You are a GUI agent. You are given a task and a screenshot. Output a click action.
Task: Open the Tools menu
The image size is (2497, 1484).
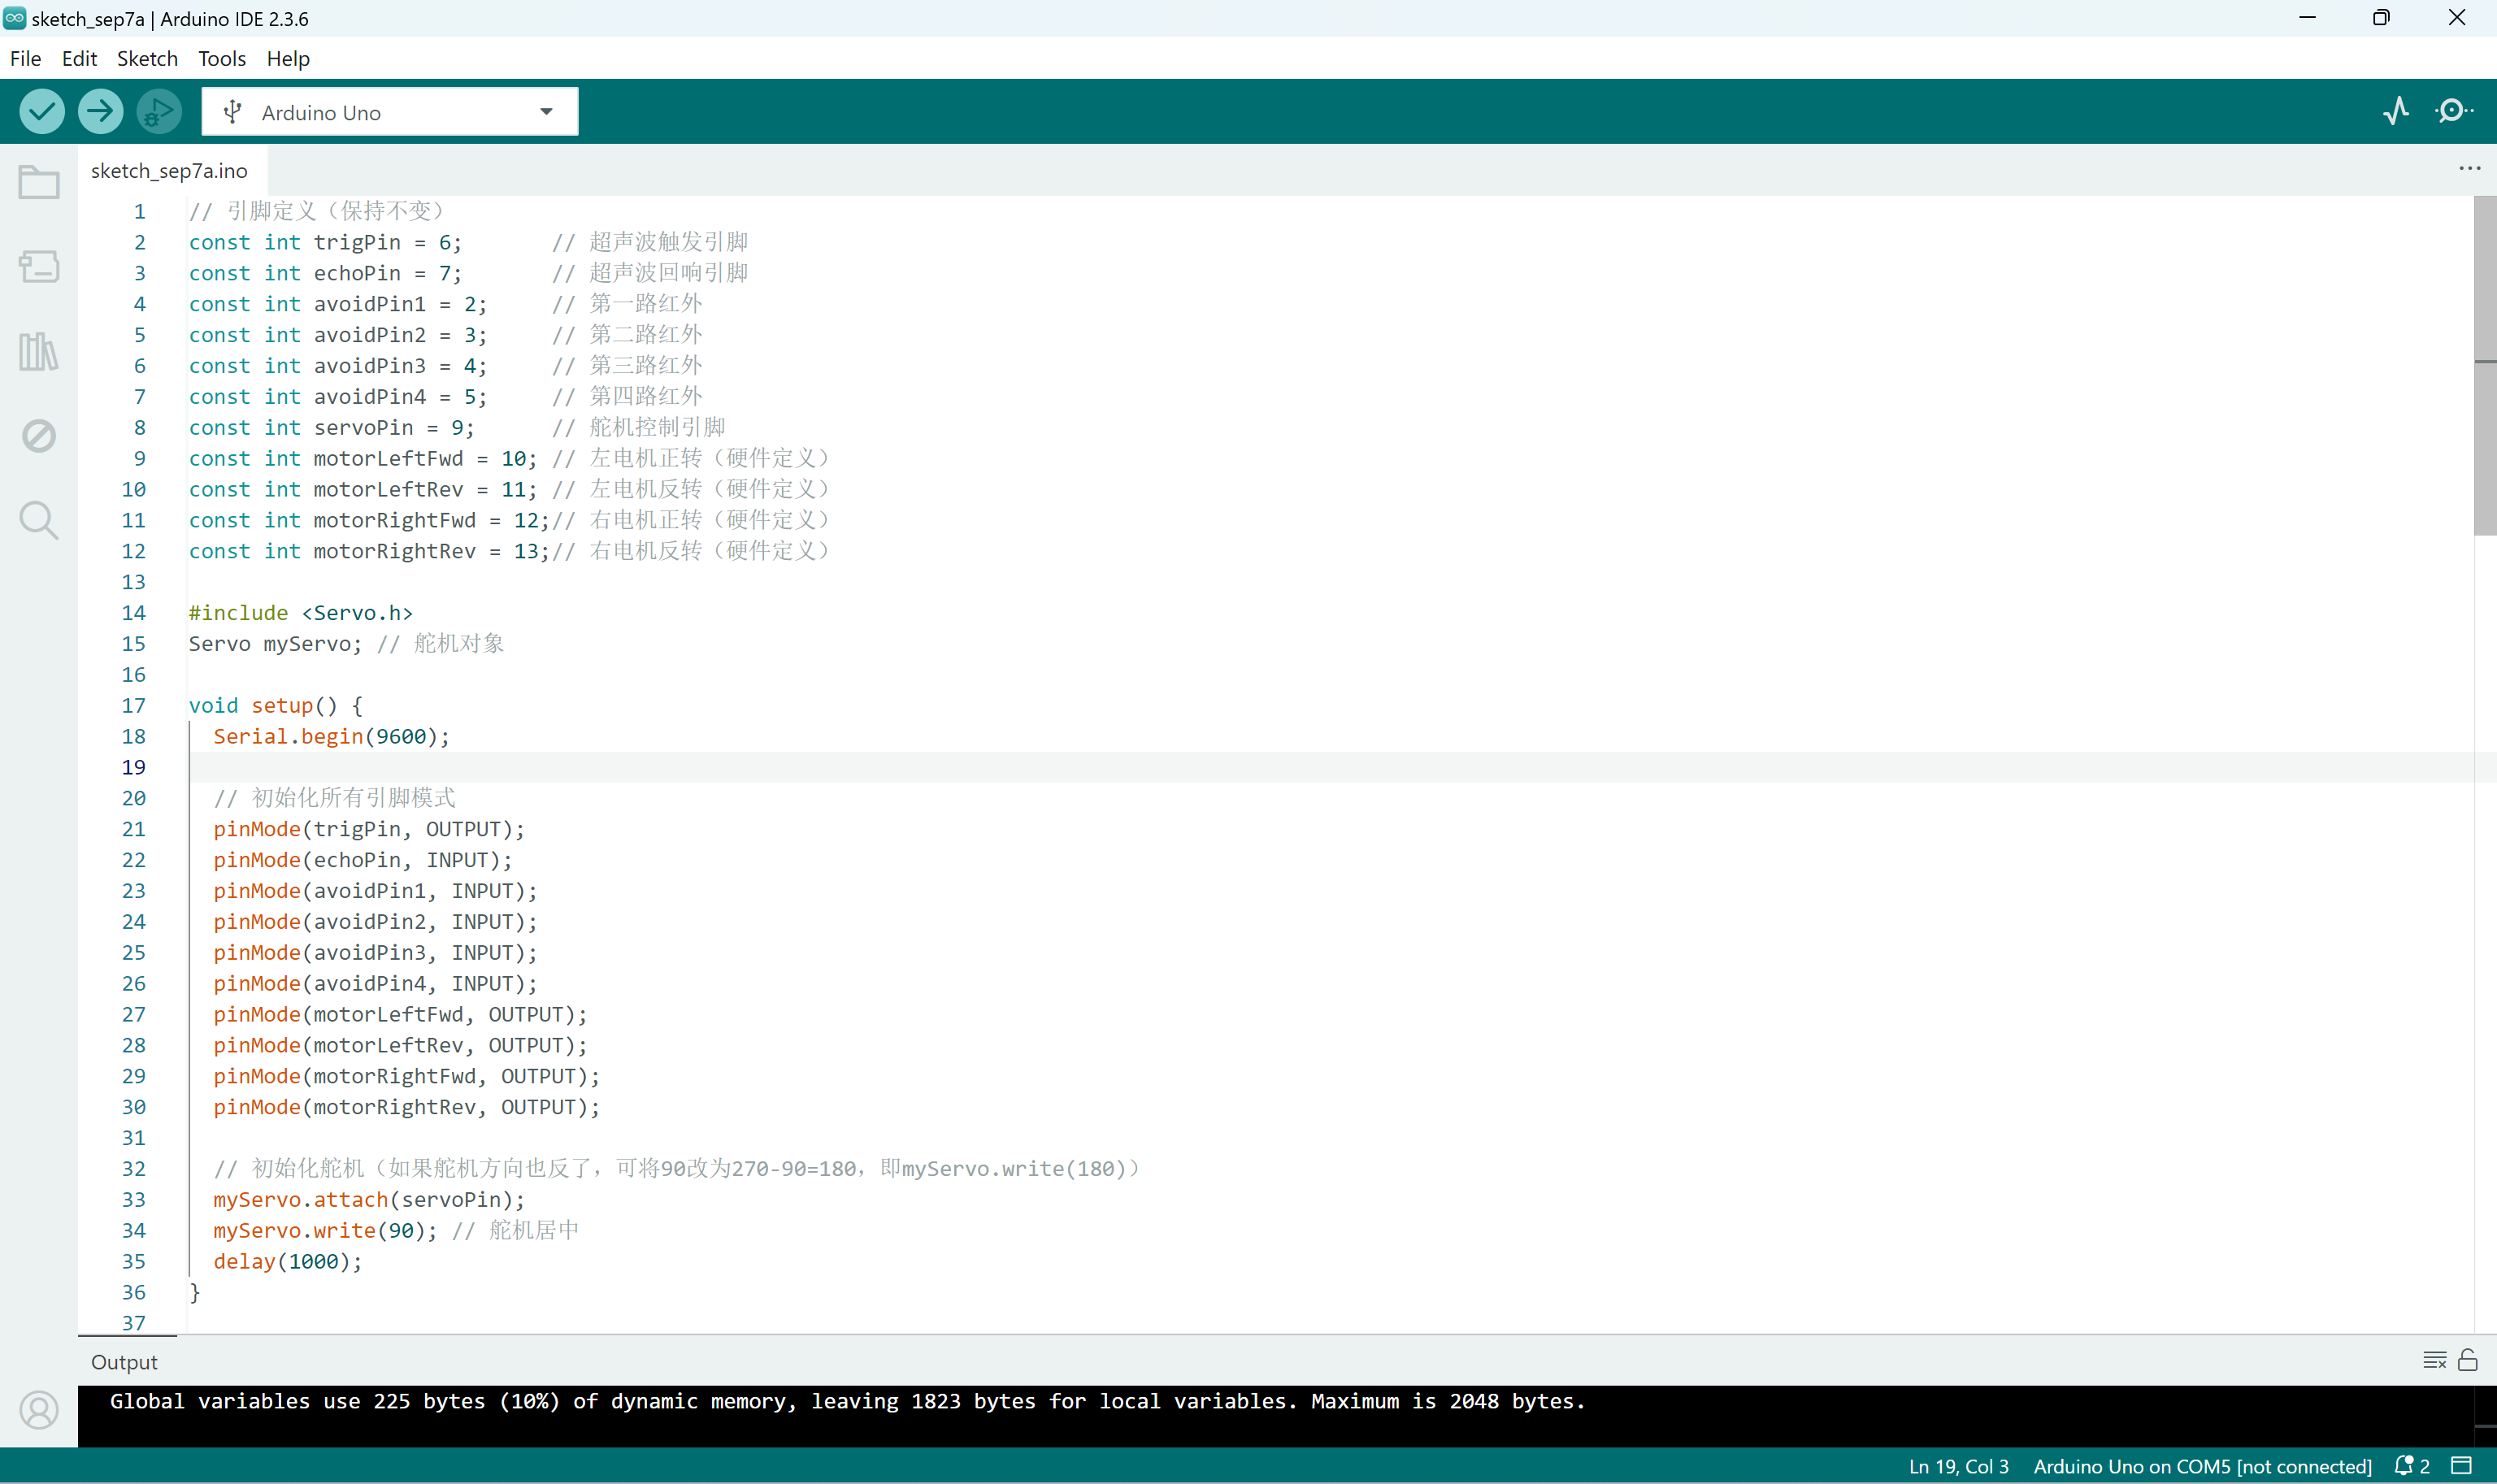pyautogui.click(x=222, y=58)
